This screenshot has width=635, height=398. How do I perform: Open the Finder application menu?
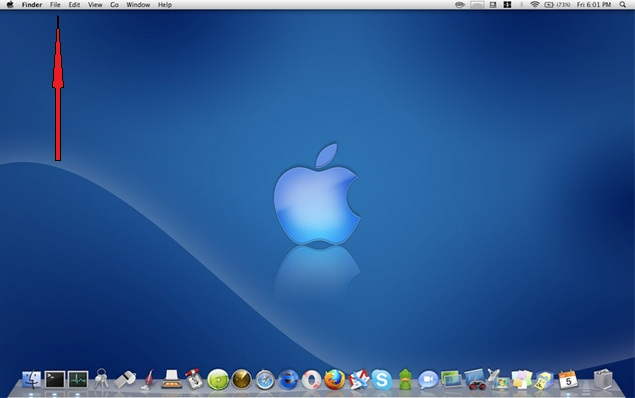[32, 5]
